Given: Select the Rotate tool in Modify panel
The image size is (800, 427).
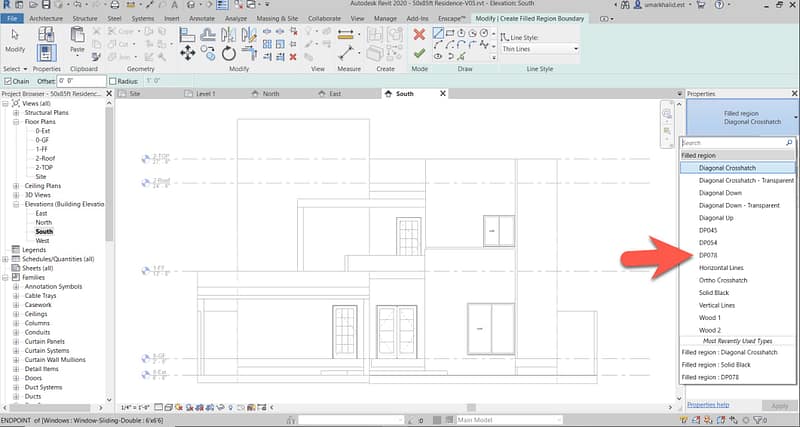Looking at the screenshot, I should point(229,53).
